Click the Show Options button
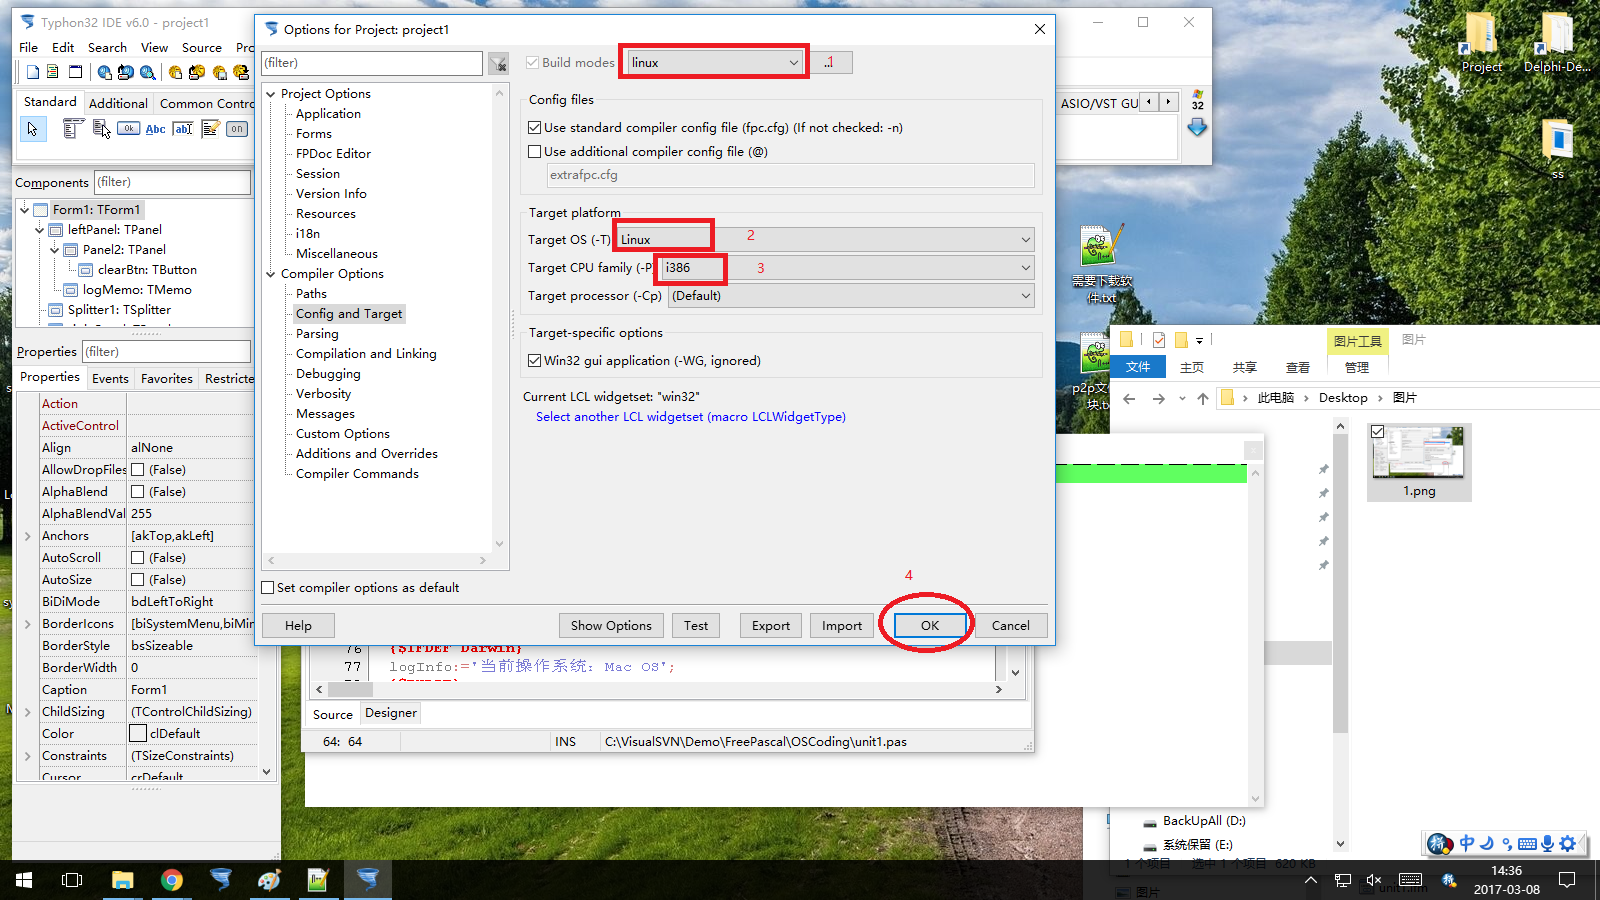 611,626
